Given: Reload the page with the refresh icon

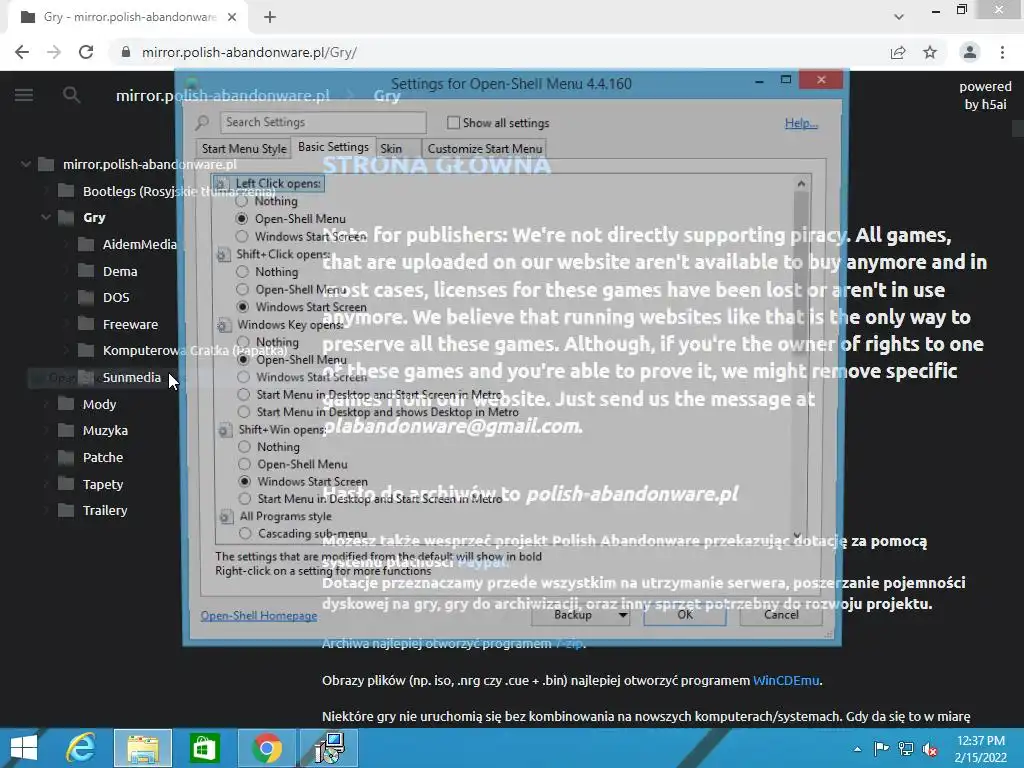Looking at the screenshot, I should (86, 52).
